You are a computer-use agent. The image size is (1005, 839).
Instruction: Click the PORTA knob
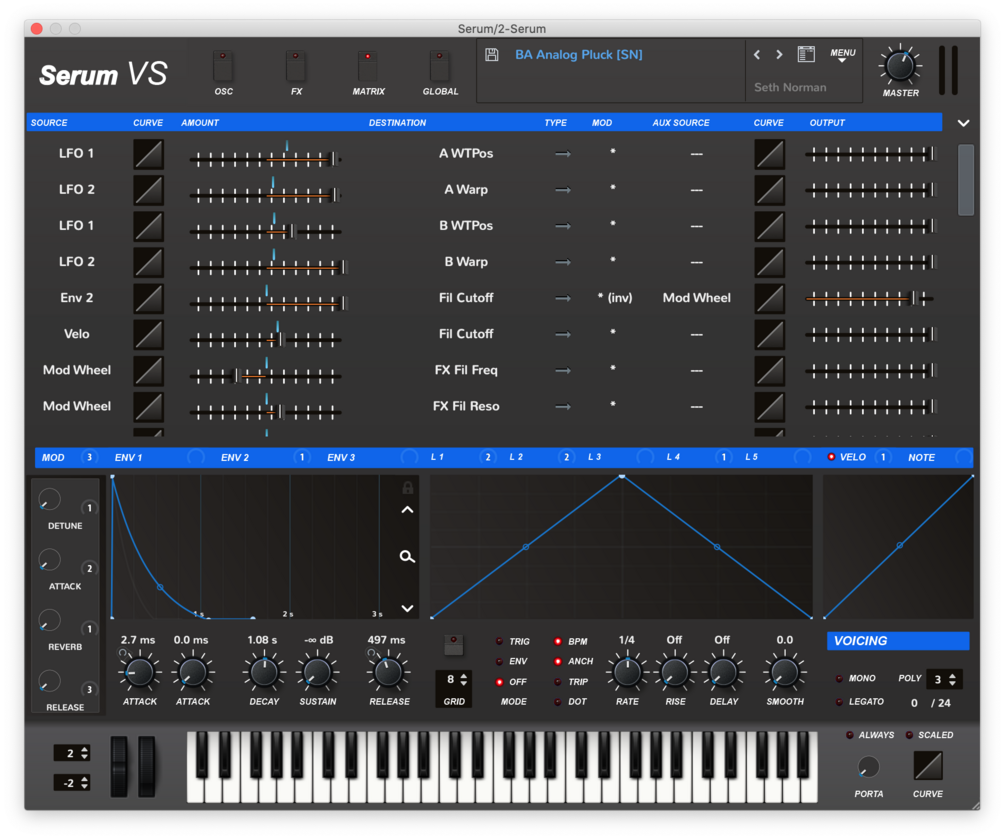(868, 766)
